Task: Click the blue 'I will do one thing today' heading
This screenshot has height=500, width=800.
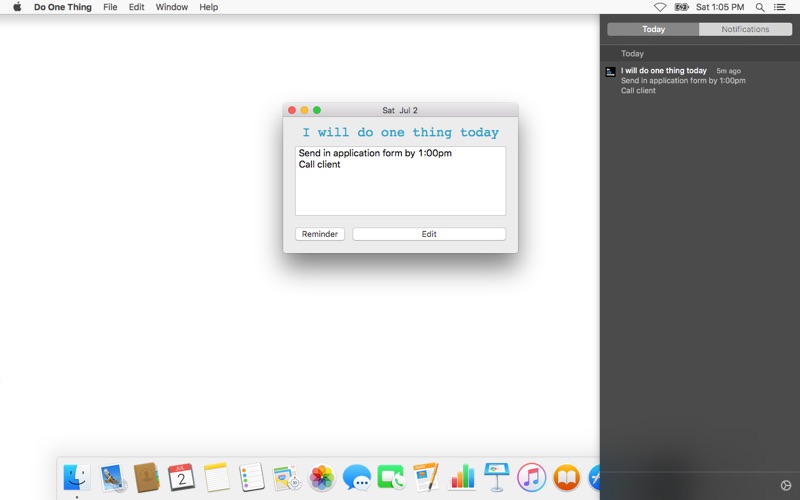Action: [401, 133]
